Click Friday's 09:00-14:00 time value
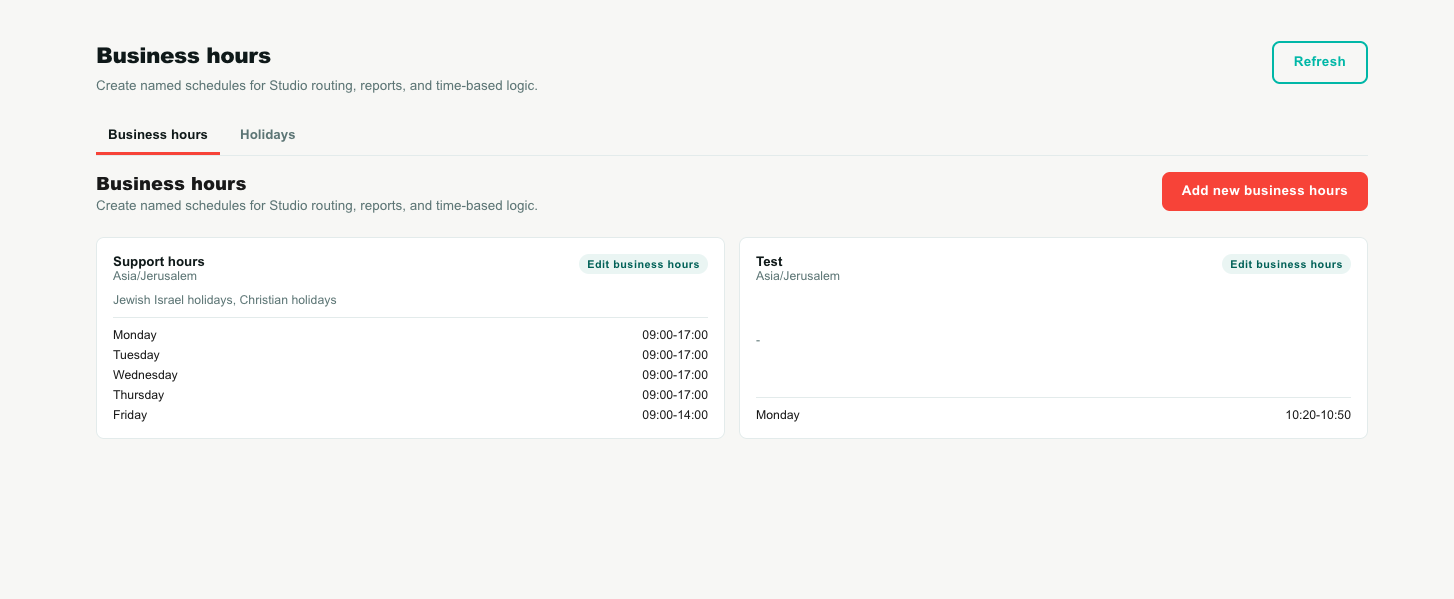Viewport: 1454px width, 599px height. tap(675, 415)
